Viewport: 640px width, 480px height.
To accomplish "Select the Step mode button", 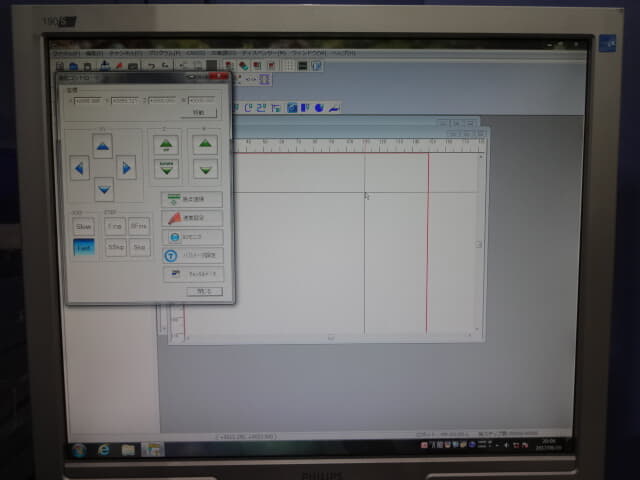I will (139, 247).
